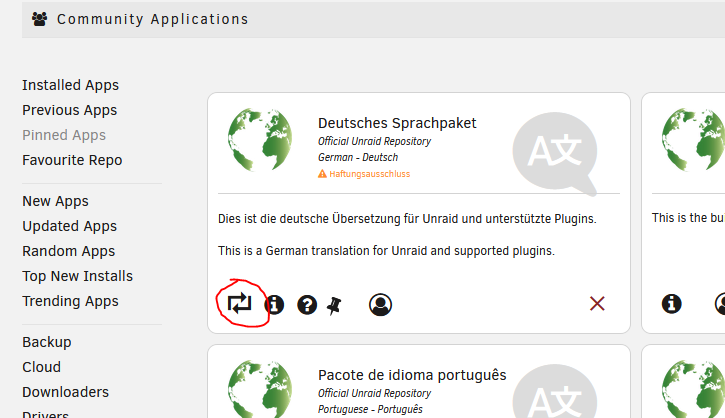Open Installed Apps section
The height and width of the screenshot is (418, 725).
70,85
